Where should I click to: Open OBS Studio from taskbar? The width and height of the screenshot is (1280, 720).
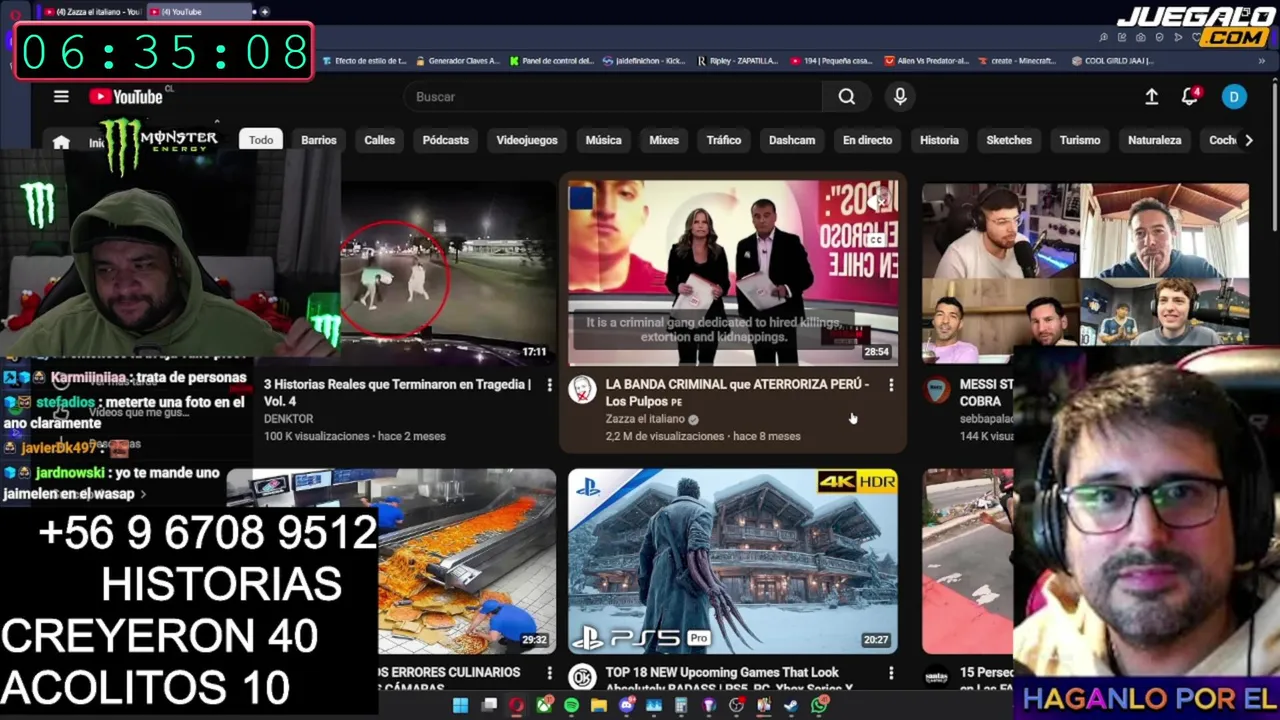[736, 705]
